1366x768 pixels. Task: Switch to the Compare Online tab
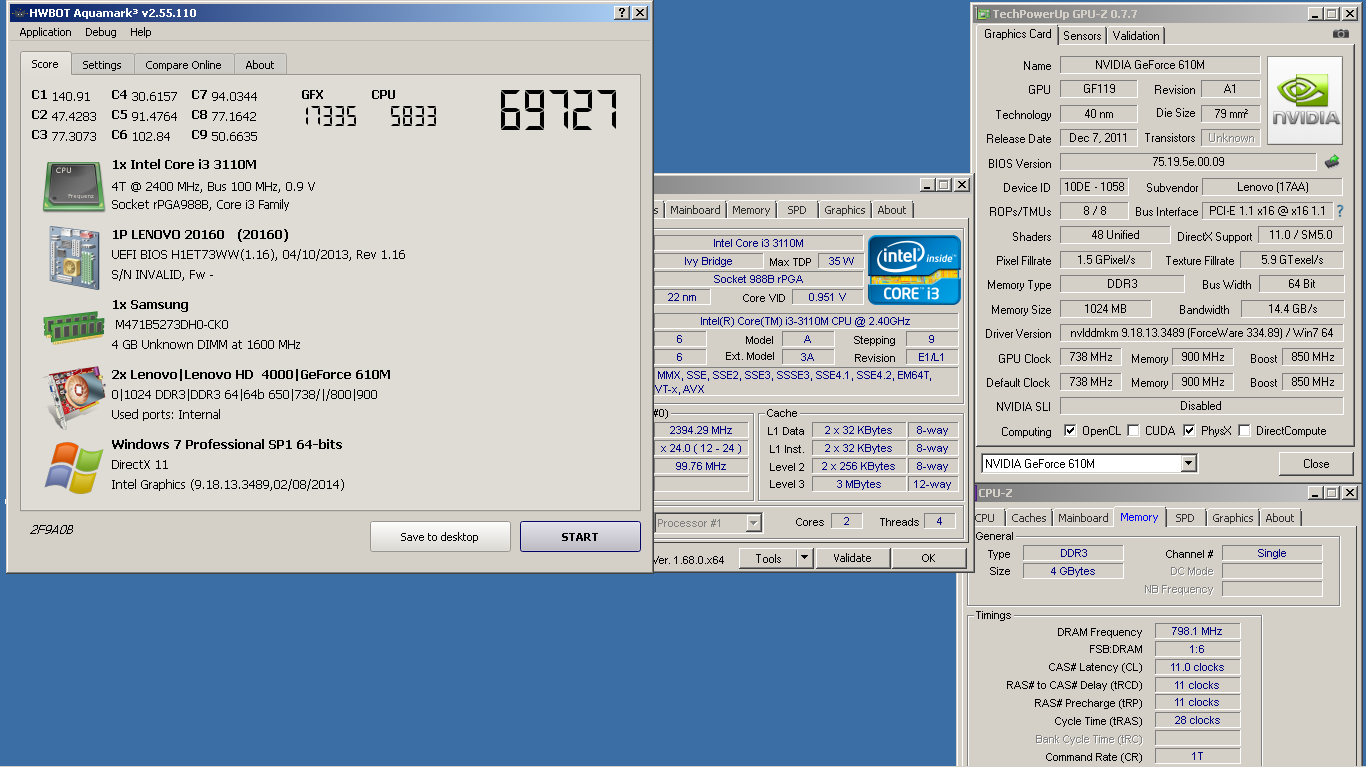click(183, 65)
